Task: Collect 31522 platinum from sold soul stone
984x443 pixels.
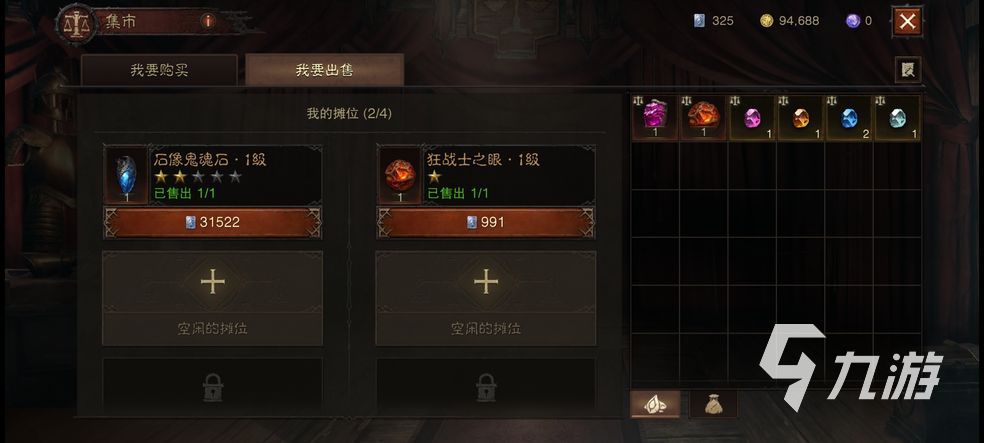Action: 213,222
